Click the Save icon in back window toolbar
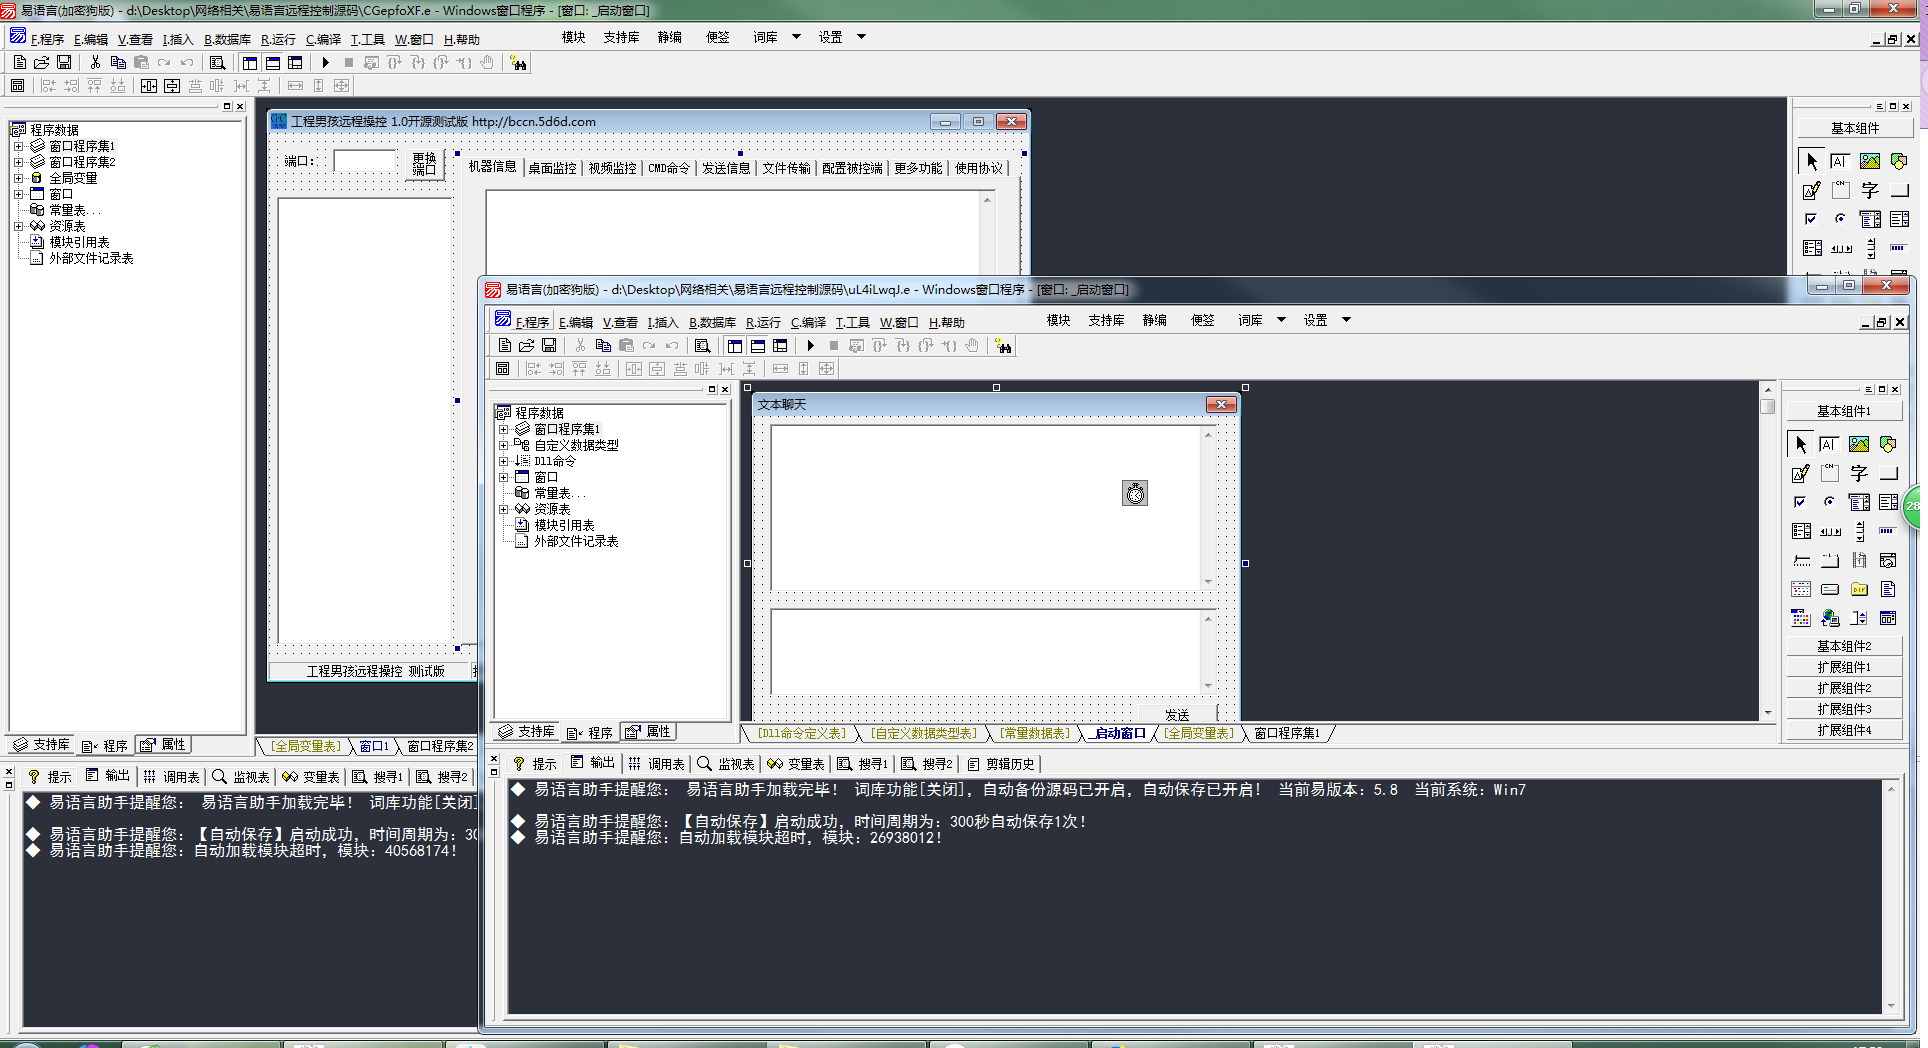This screenshot has width=1928, height=1048. 64,63
